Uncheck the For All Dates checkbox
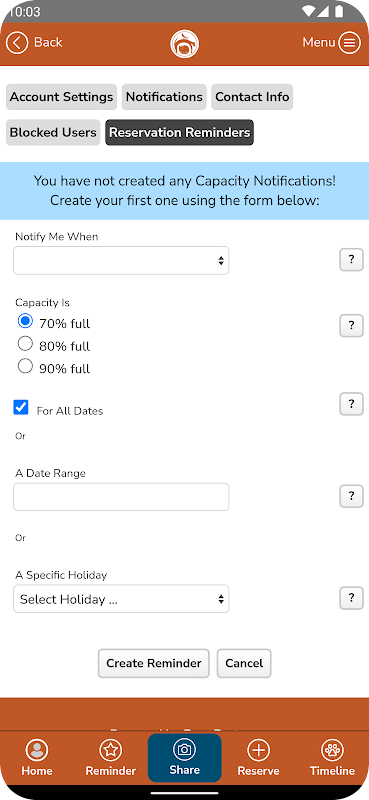The image size is (369, 800). point(21,408)
